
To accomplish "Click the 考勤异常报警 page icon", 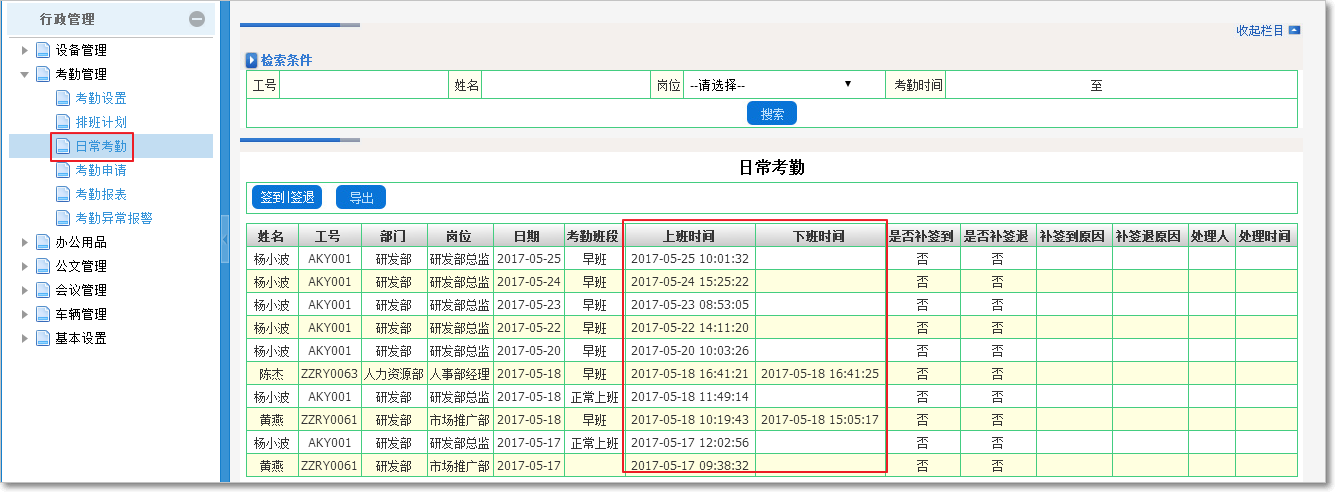I will (x=63, y=218).
